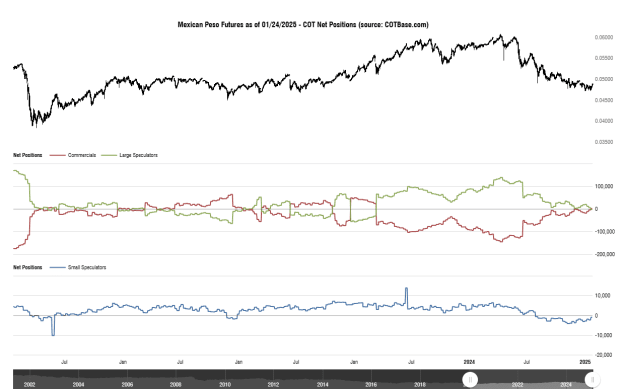Viewport: 625px width, 389px height.
Task: Click the 10,000 small speculators axis value
Action: [603, 295]
